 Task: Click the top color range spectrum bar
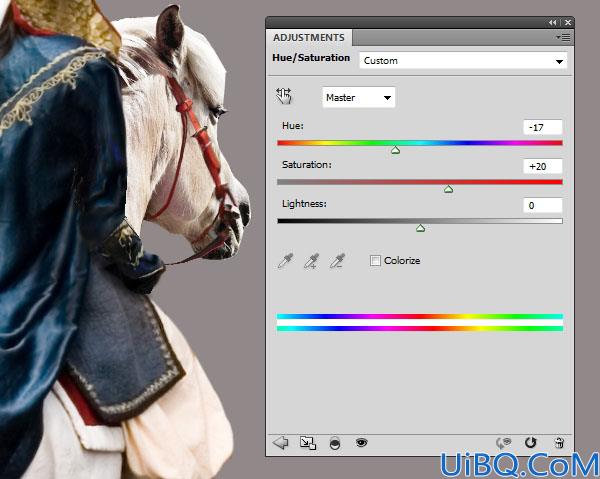click(x=420, y=316)
